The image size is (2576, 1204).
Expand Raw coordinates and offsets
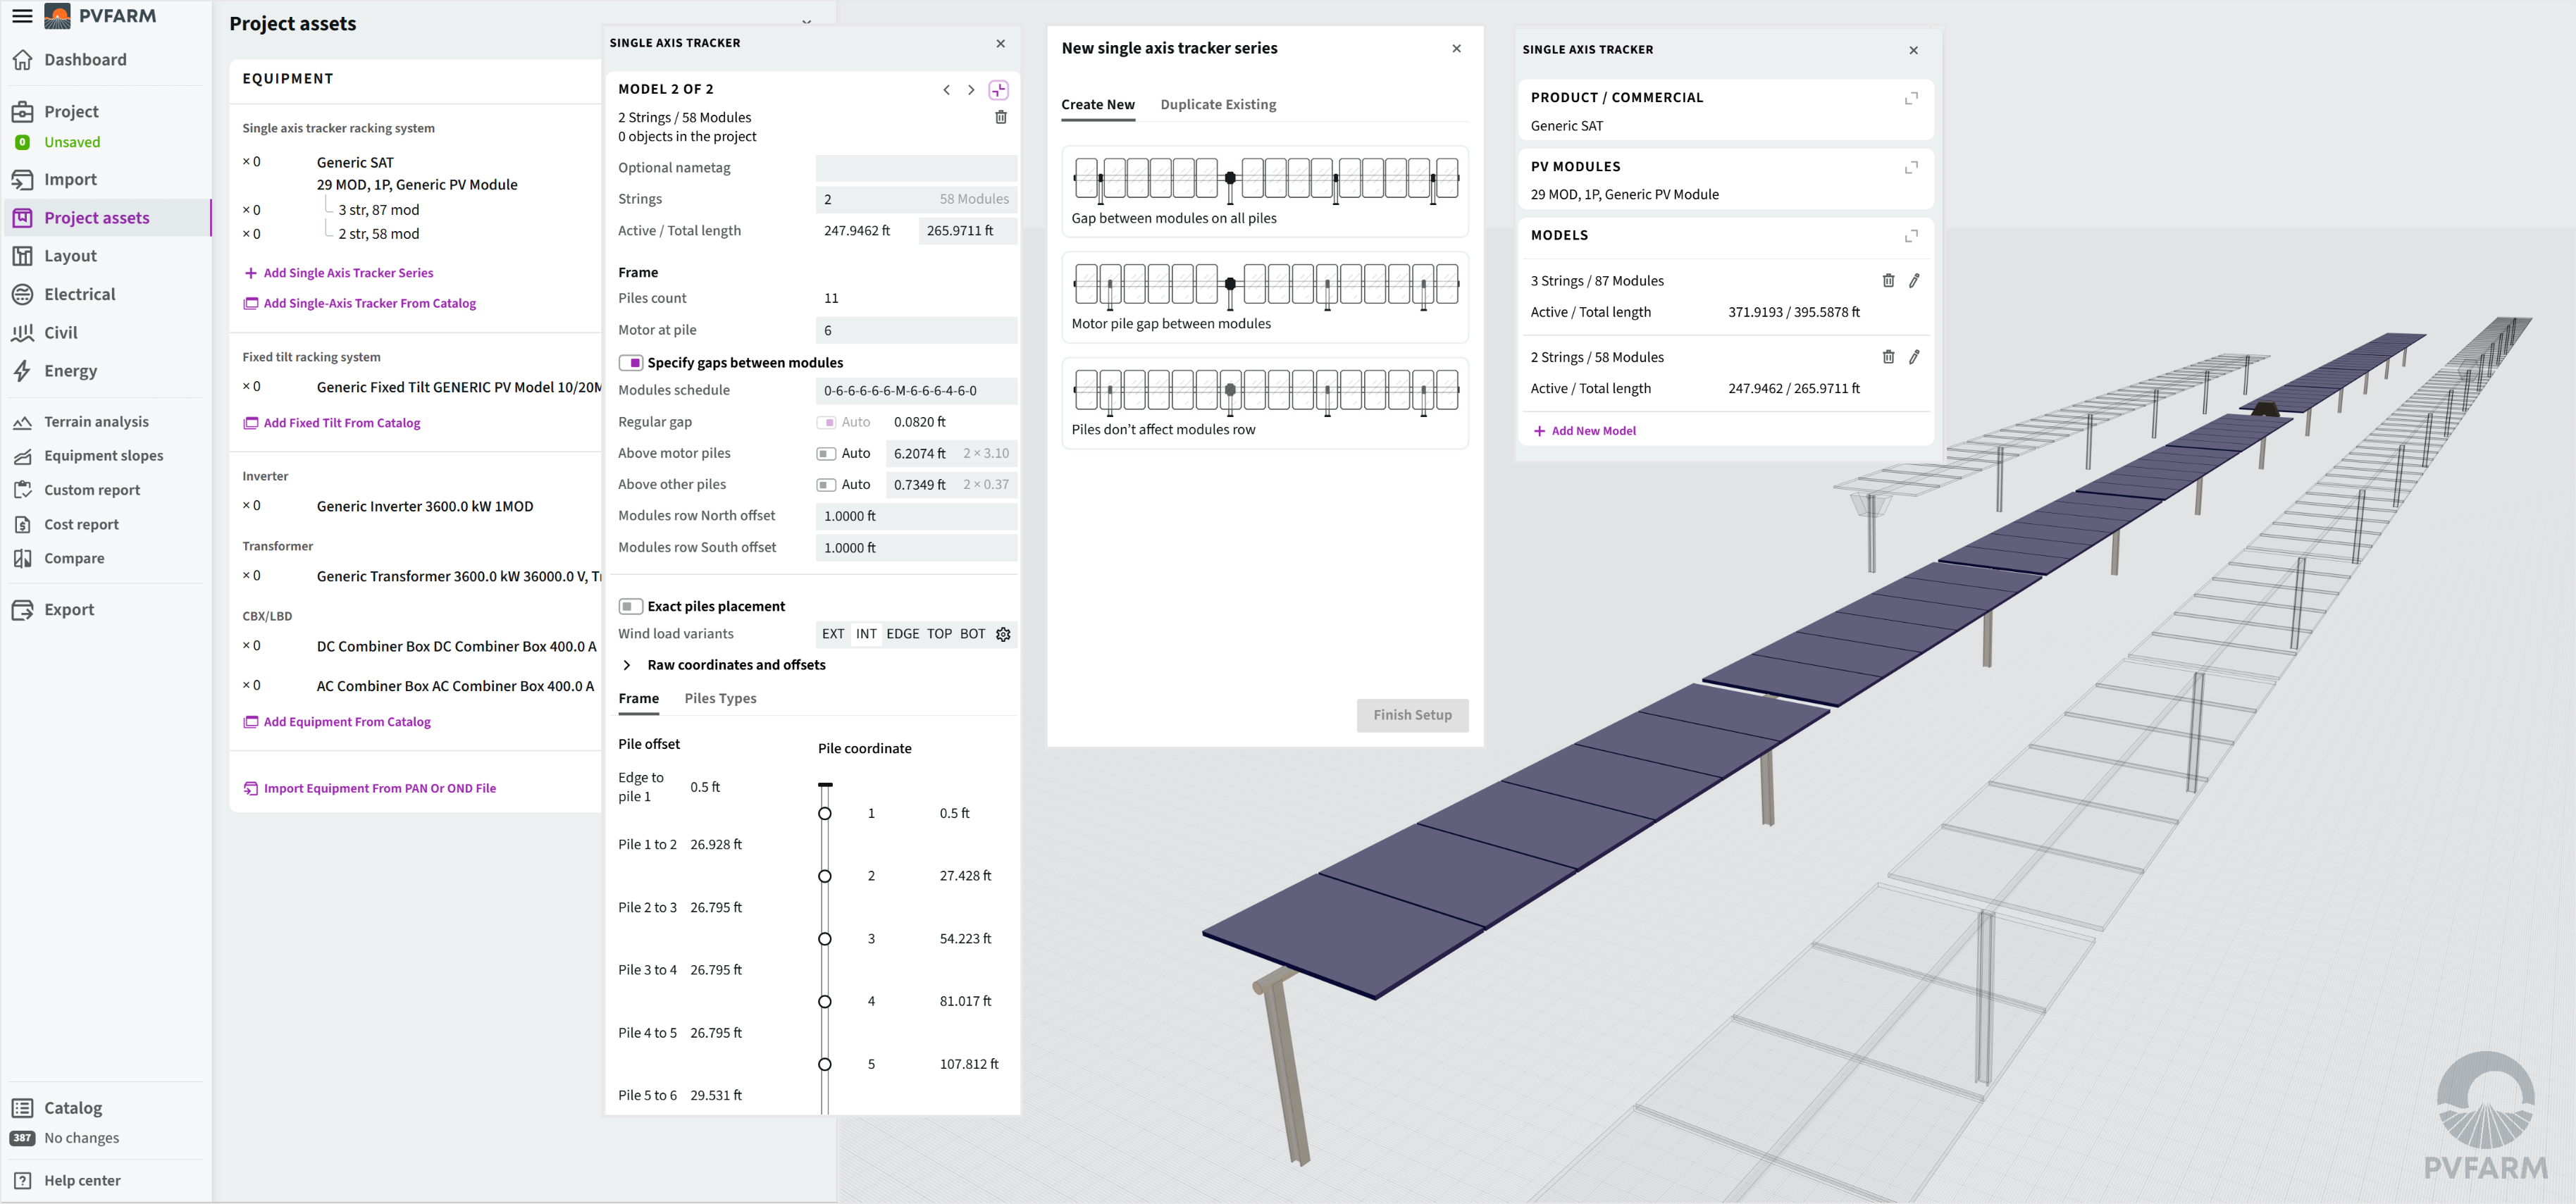click(627, 666)
